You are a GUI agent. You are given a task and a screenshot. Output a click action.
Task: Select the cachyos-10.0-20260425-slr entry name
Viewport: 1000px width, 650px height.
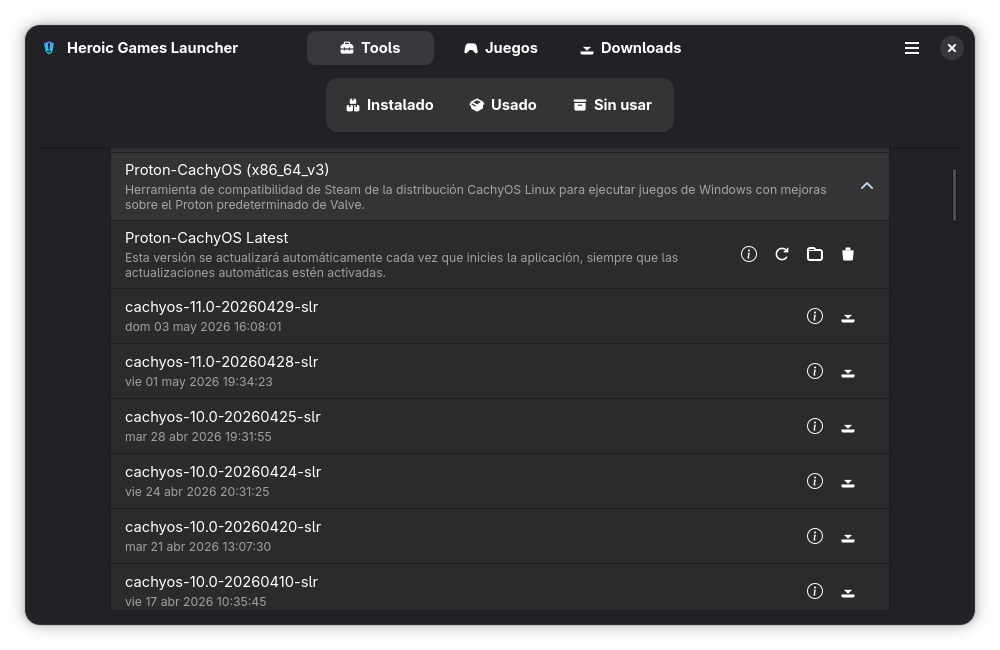(223, 417)
